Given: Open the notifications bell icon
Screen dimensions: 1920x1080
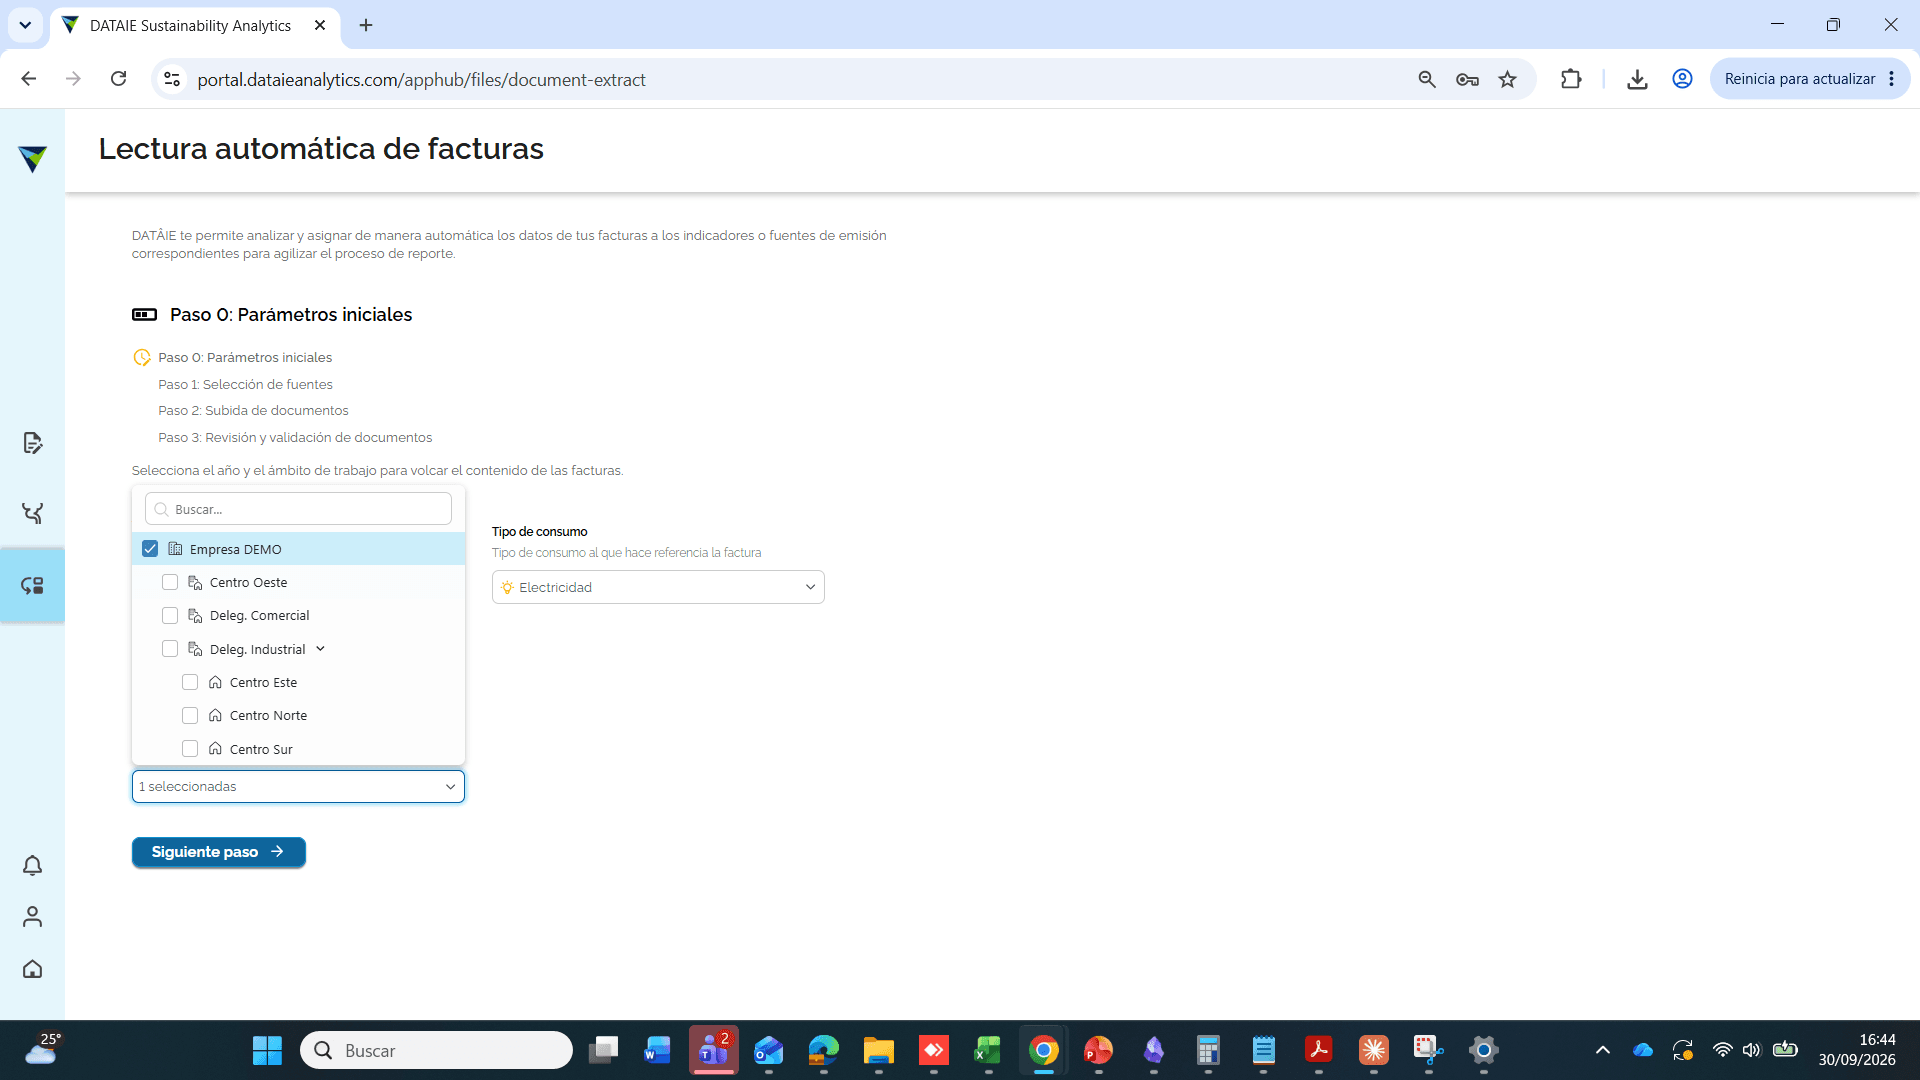Looking at the screenshot, I should pyautogui.click(x=32, y=866).
